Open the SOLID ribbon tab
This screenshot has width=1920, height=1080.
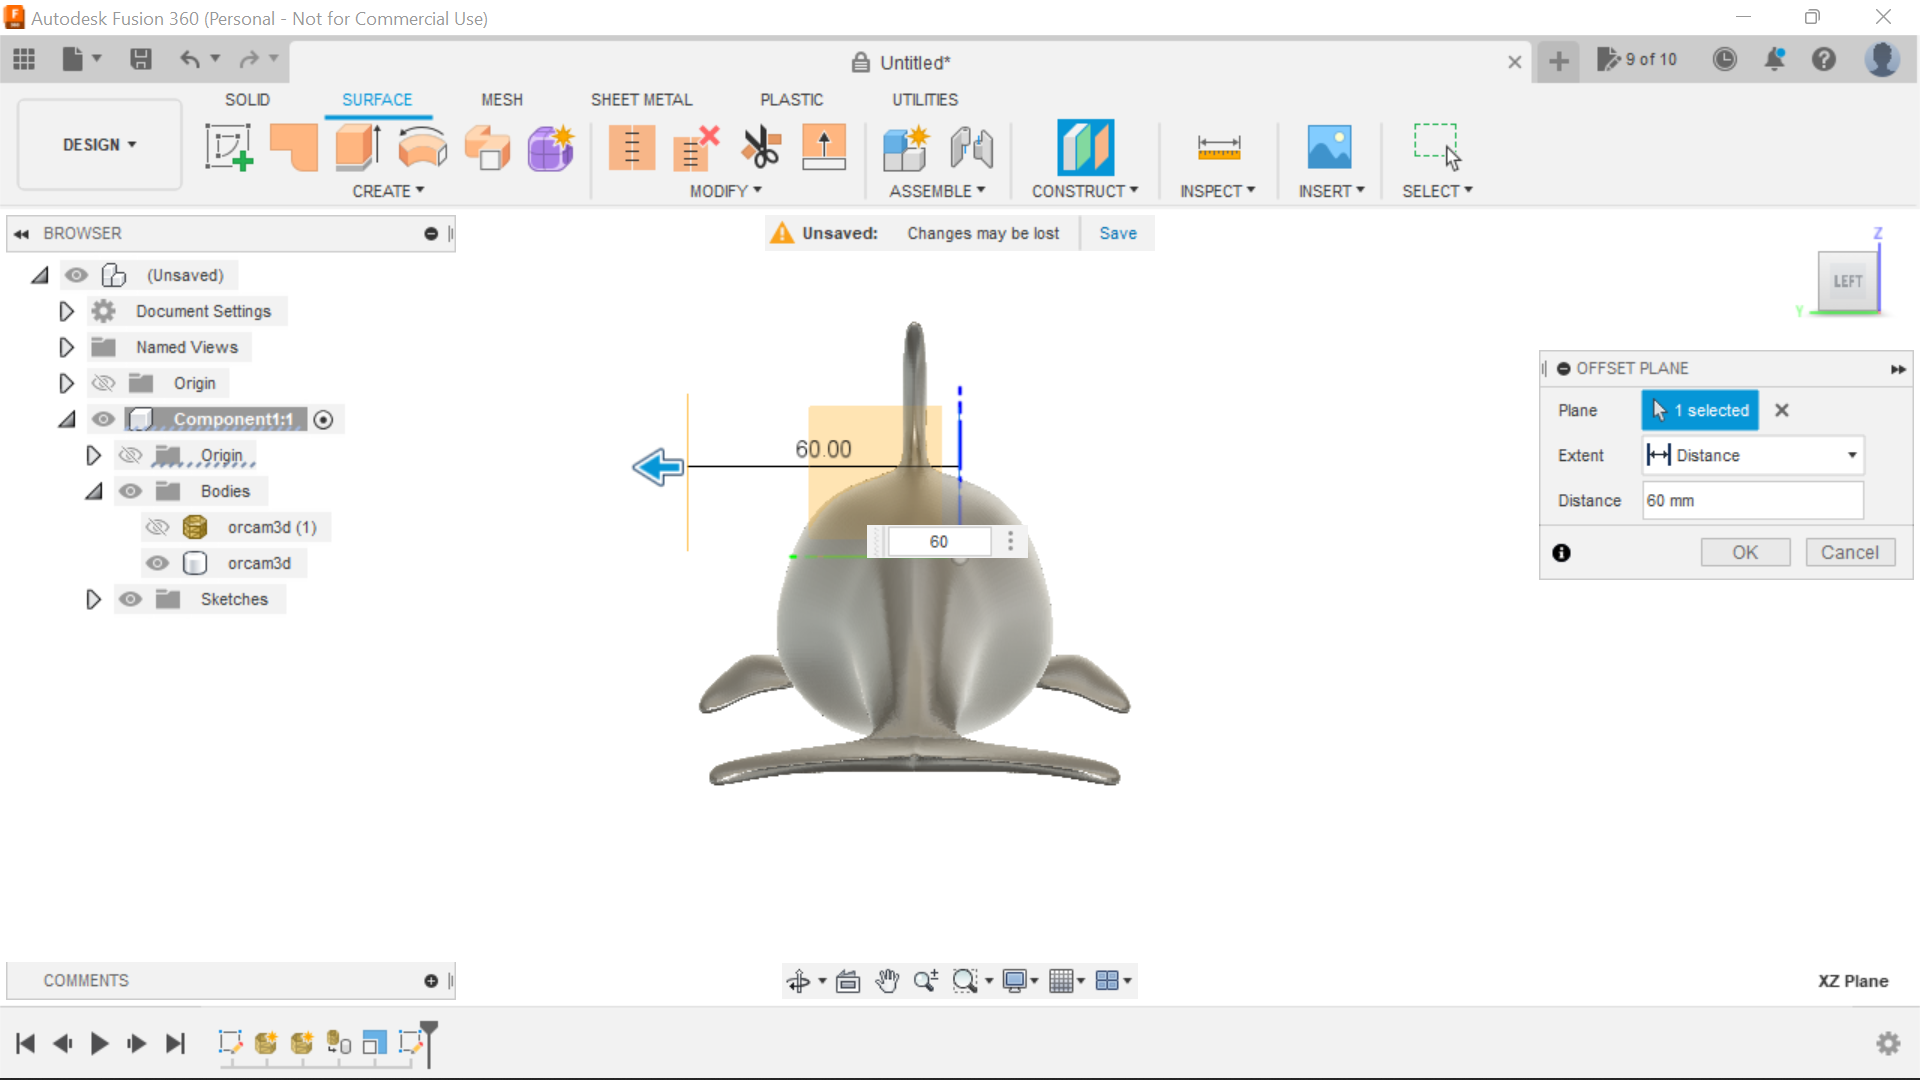coord(247,99)
